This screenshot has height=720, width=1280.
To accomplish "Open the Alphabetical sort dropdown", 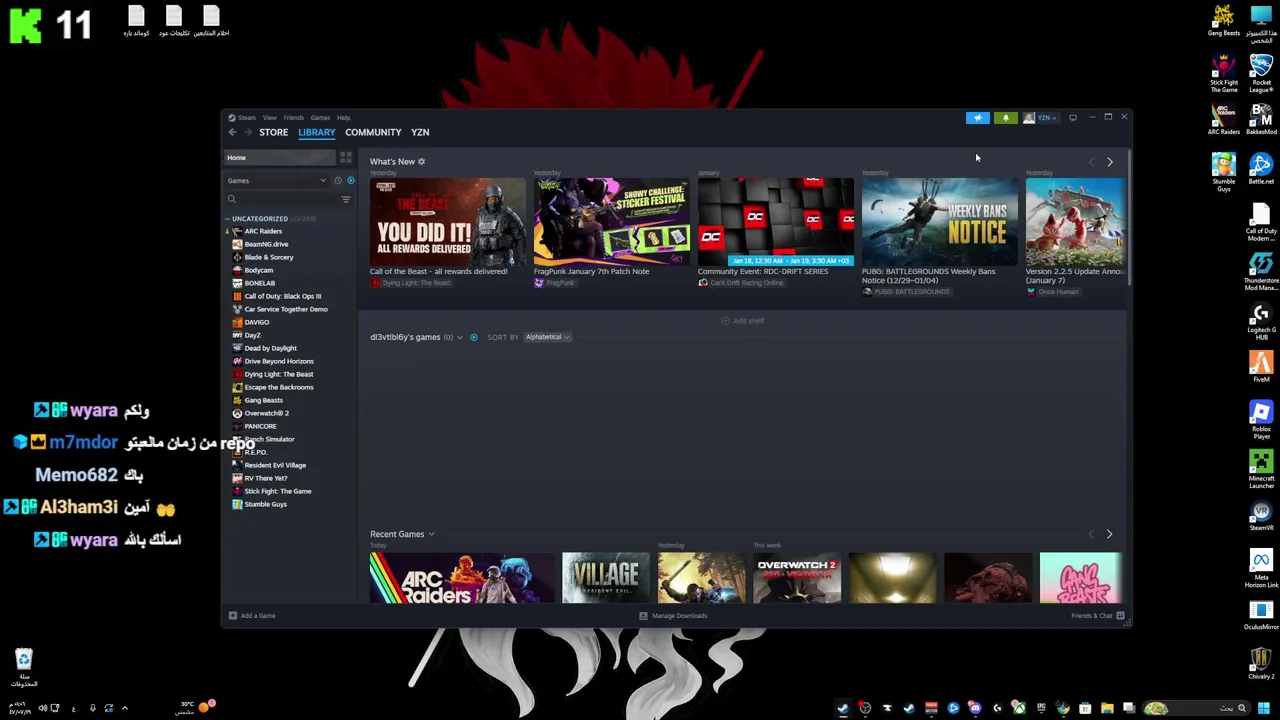I will pyautogui.click(x=547, y=337).
